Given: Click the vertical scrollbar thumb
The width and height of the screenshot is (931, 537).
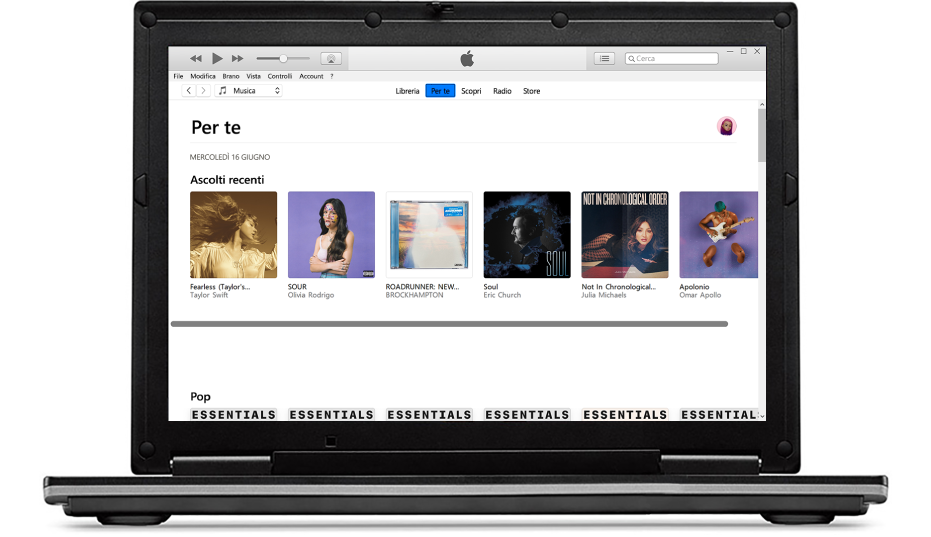Looking at the screenshot, I should (x=762, y=135).
